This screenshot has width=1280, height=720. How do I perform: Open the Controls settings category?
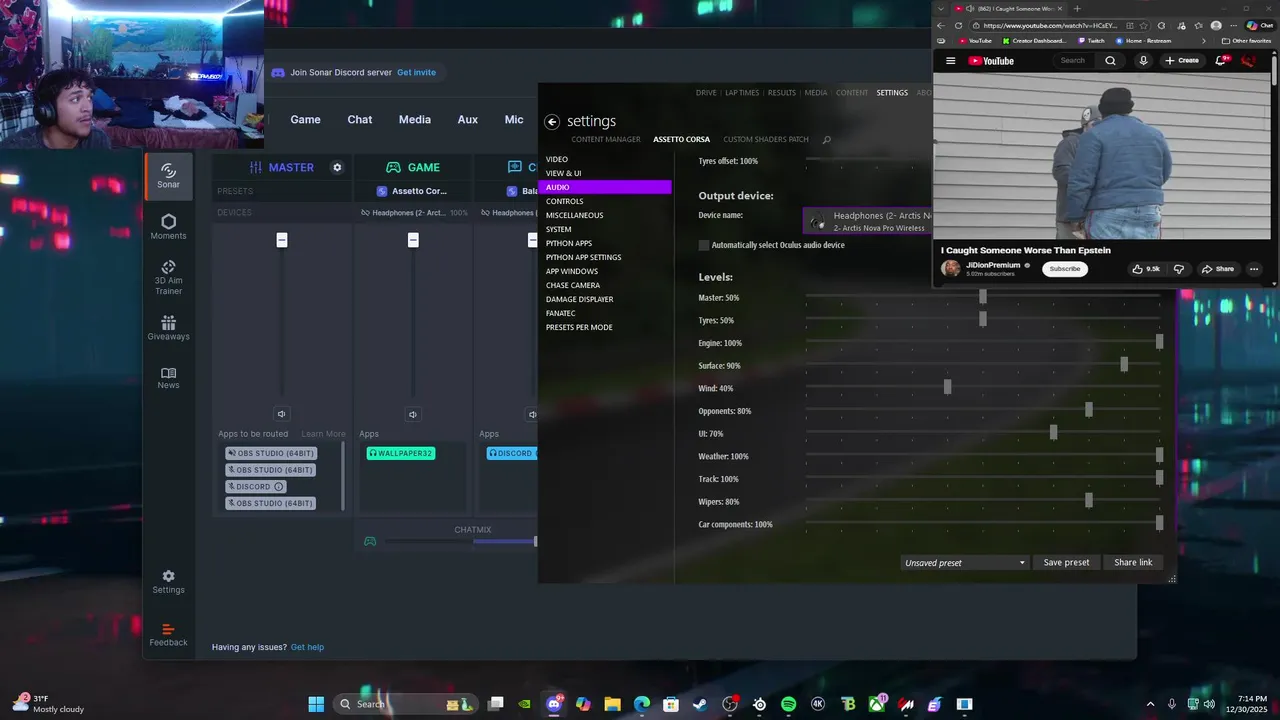click(564, 202)
